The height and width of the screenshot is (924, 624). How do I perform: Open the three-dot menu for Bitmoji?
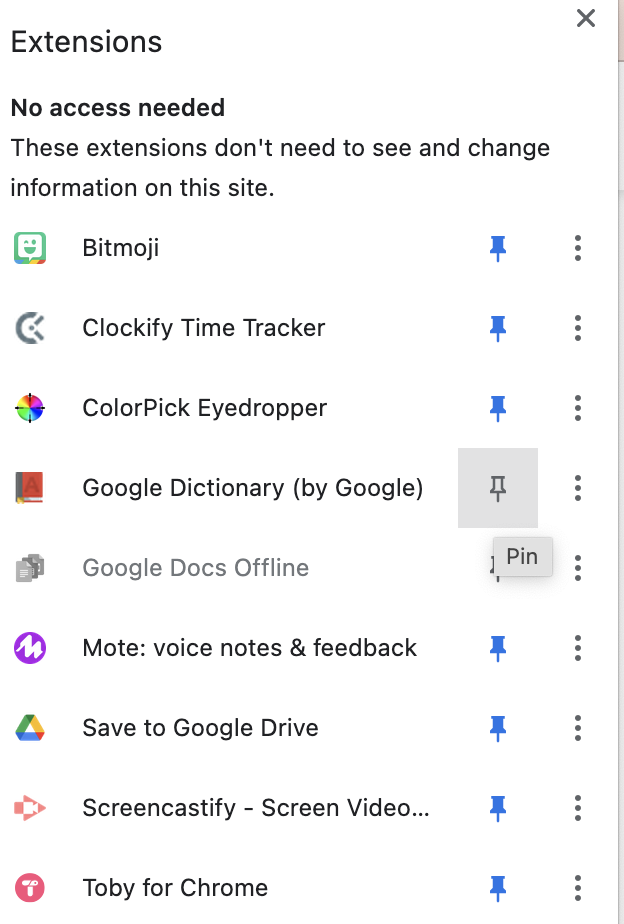578,248
